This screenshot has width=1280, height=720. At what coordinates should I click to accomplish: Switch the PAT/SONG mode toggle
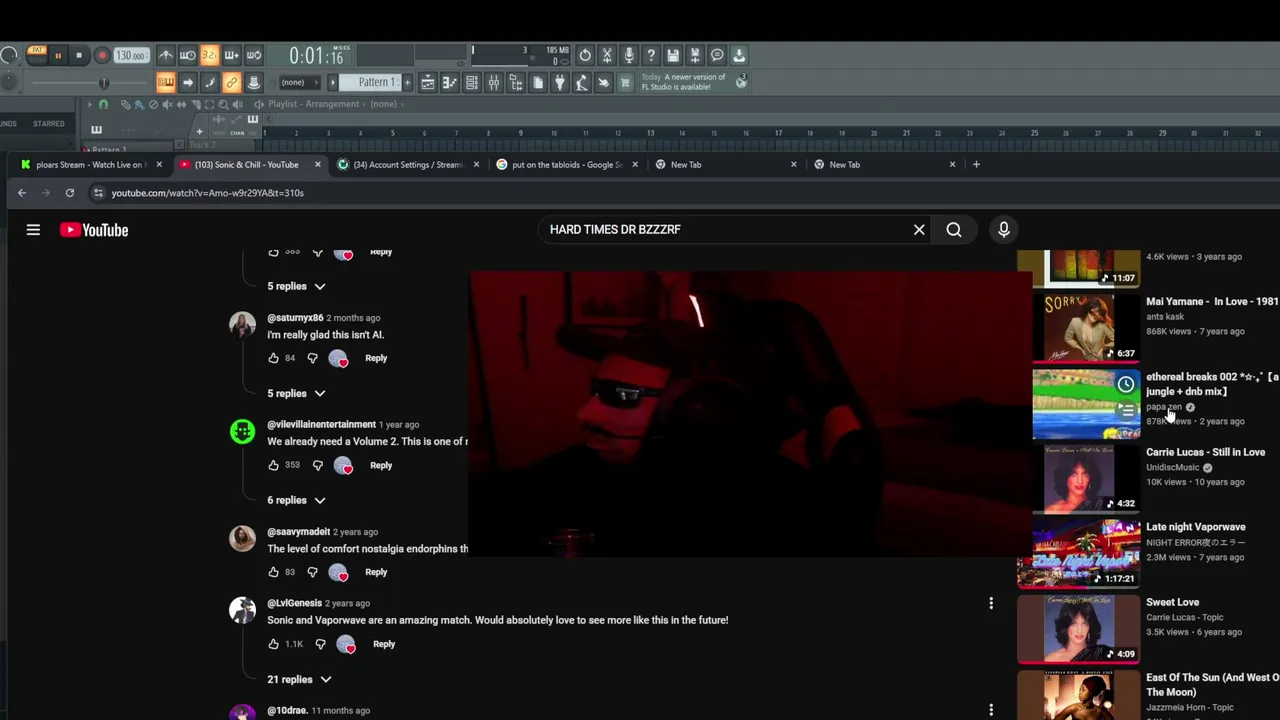point(37,55)
